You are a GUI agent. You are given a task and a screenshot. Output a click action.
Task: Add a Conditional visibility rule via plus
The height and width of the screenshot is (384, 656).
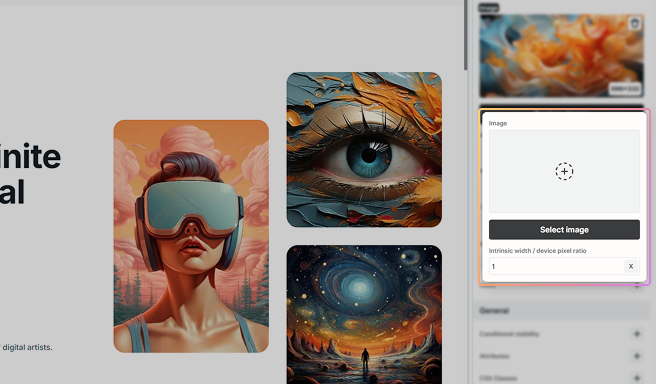(x=637, y=334)
